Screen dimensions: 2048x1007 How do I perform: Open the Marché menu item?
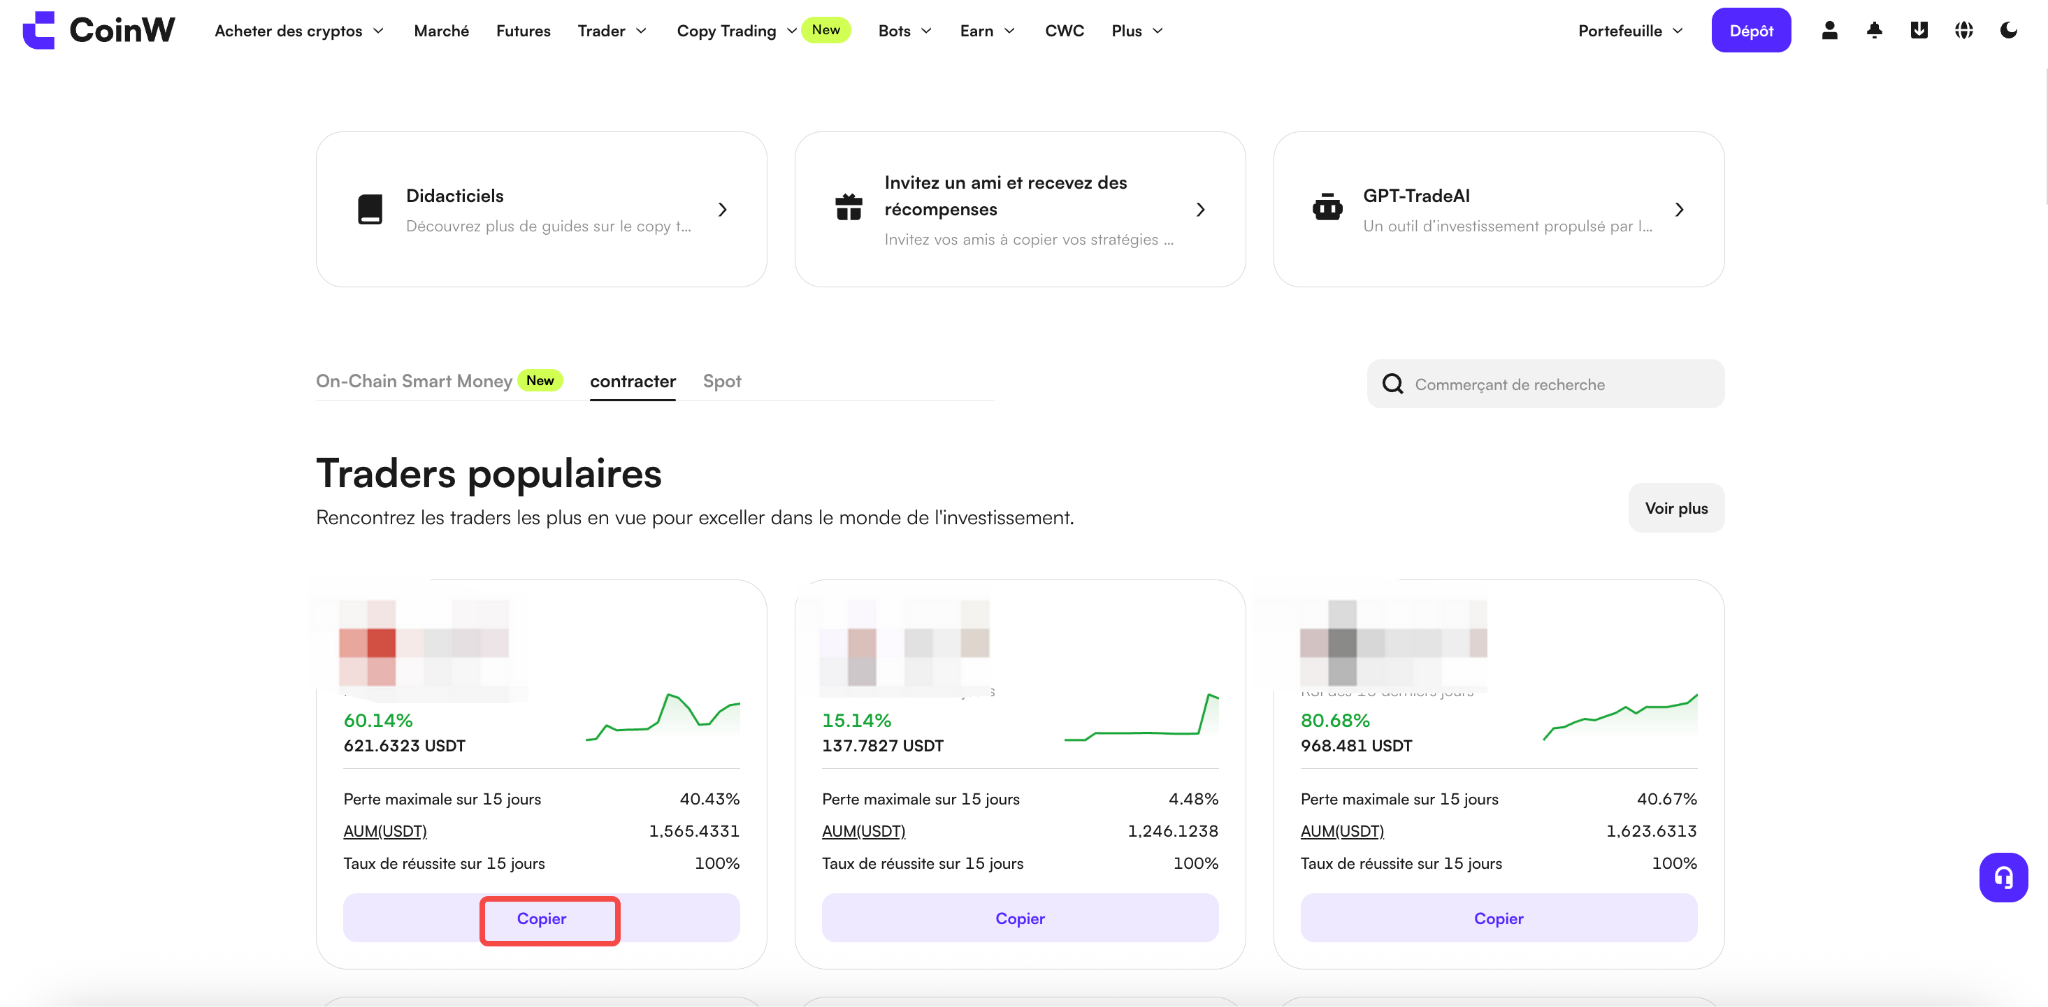(x=441, y=31)
